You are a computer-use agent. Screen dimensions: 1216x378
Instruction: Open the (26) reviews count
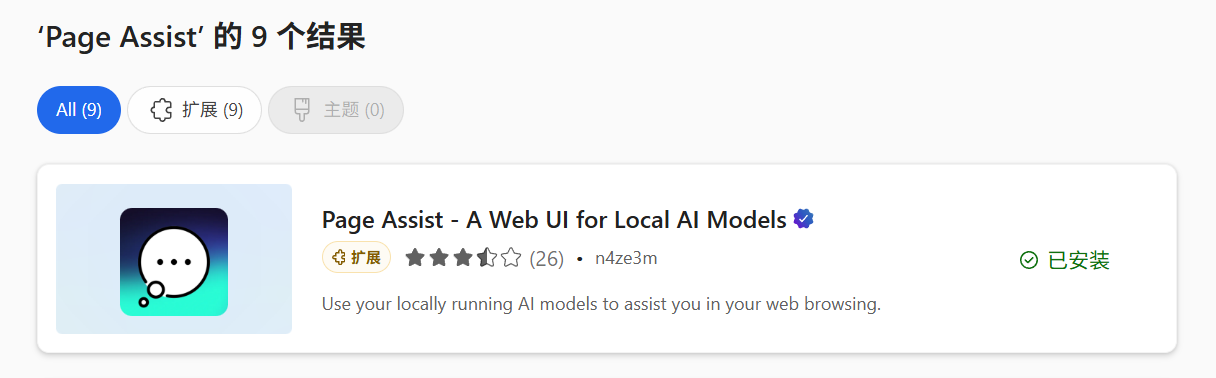coord(547,259)
